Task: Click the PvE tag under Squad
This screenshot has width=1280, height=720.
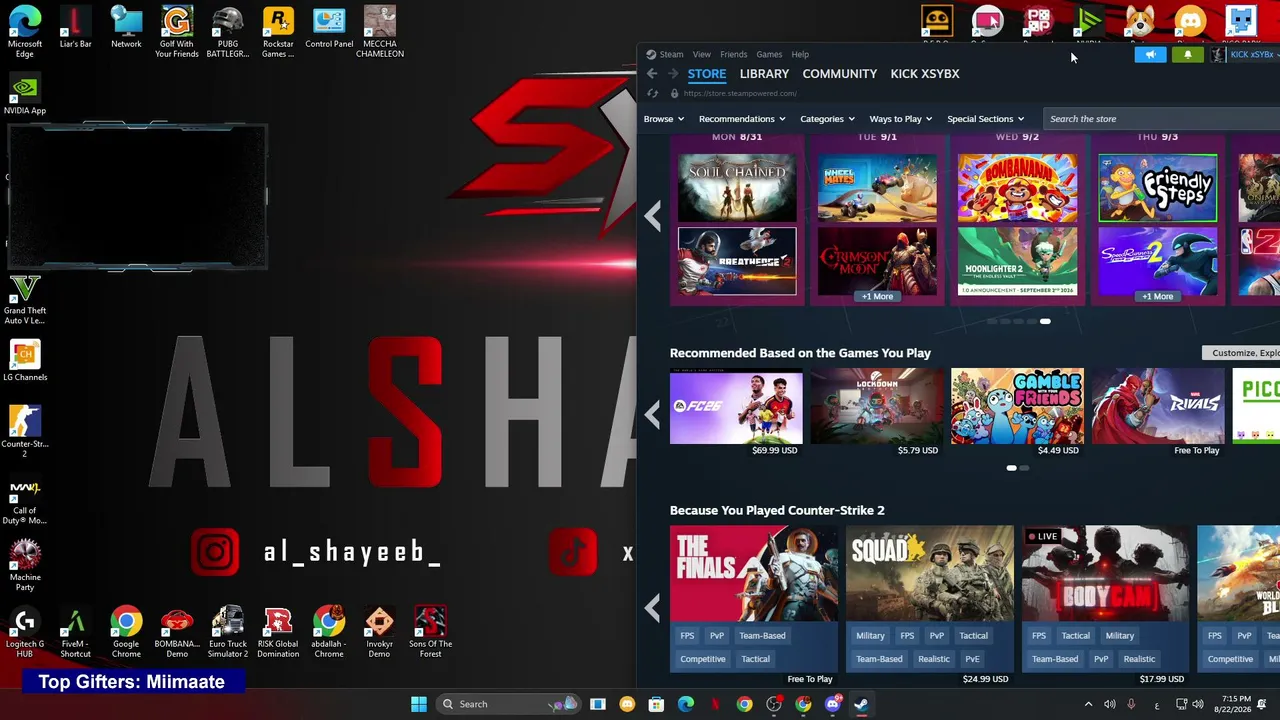Action: coord(972,659)
